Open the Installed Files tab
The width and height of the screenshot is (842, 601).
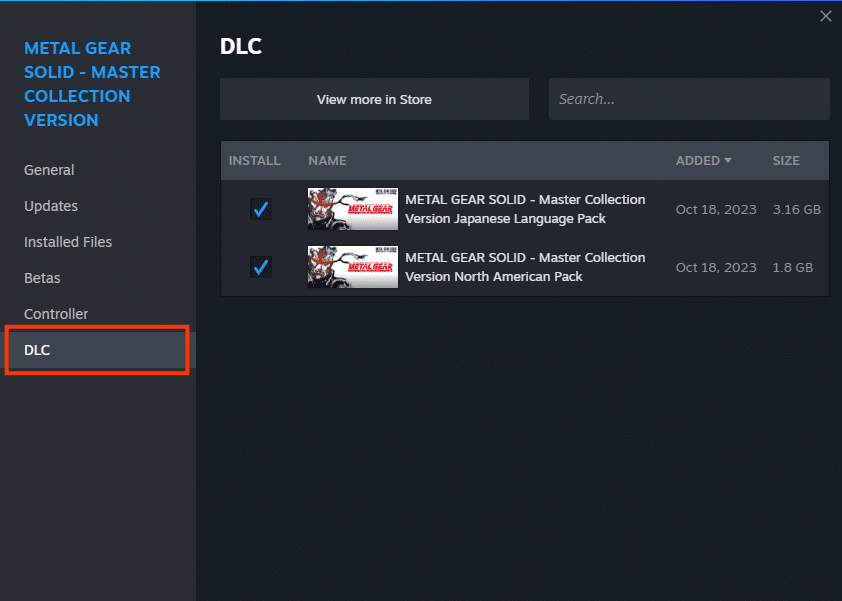point(68,242)
